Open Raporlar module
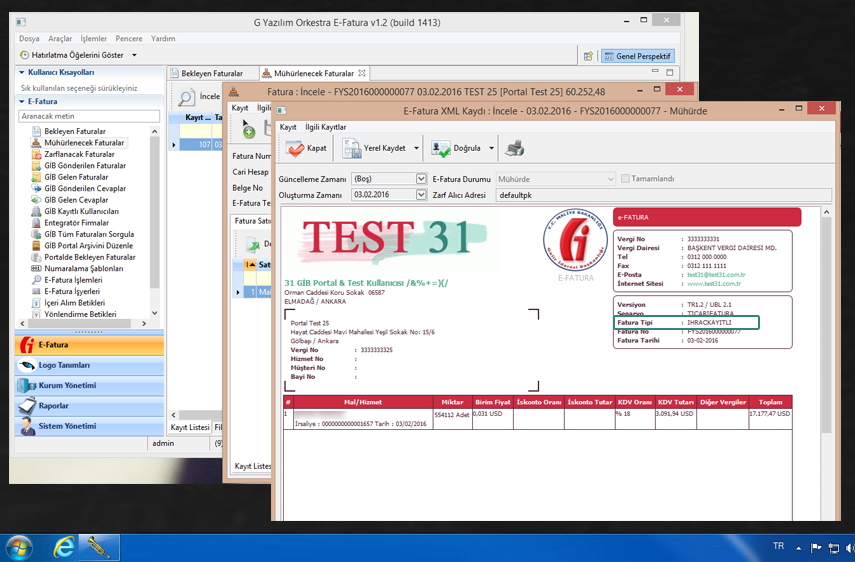 (89, 406)
